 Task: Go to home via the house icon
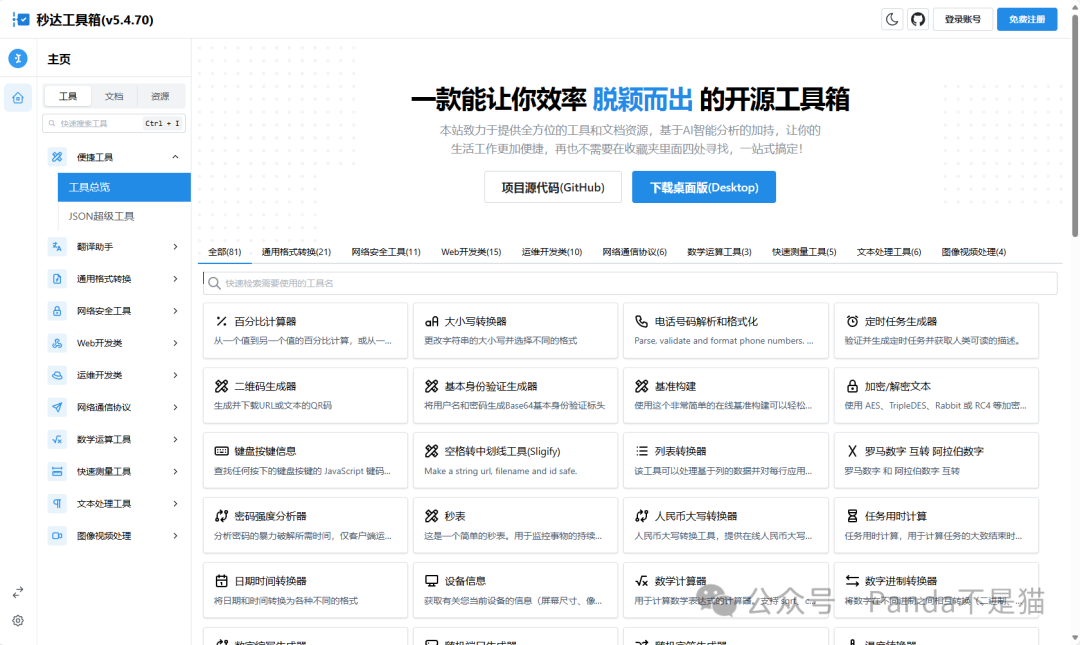[x=18, y=98]
